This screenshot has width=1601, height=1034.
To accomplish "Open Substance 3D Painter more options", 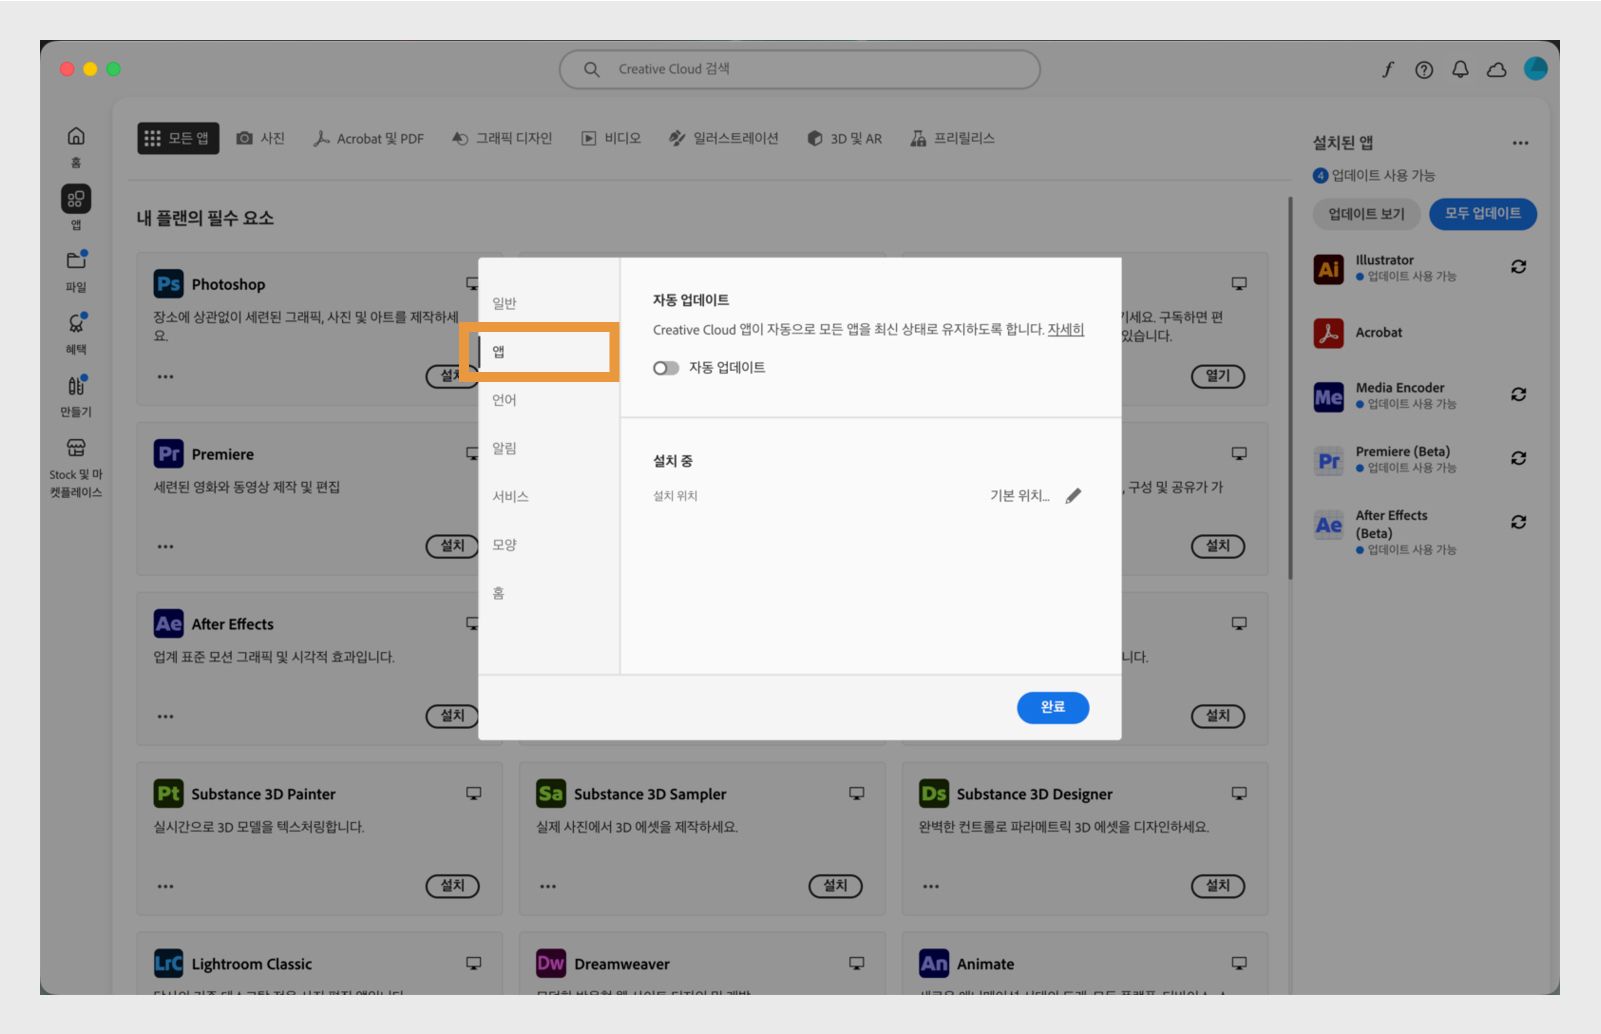I will point(165,887).
